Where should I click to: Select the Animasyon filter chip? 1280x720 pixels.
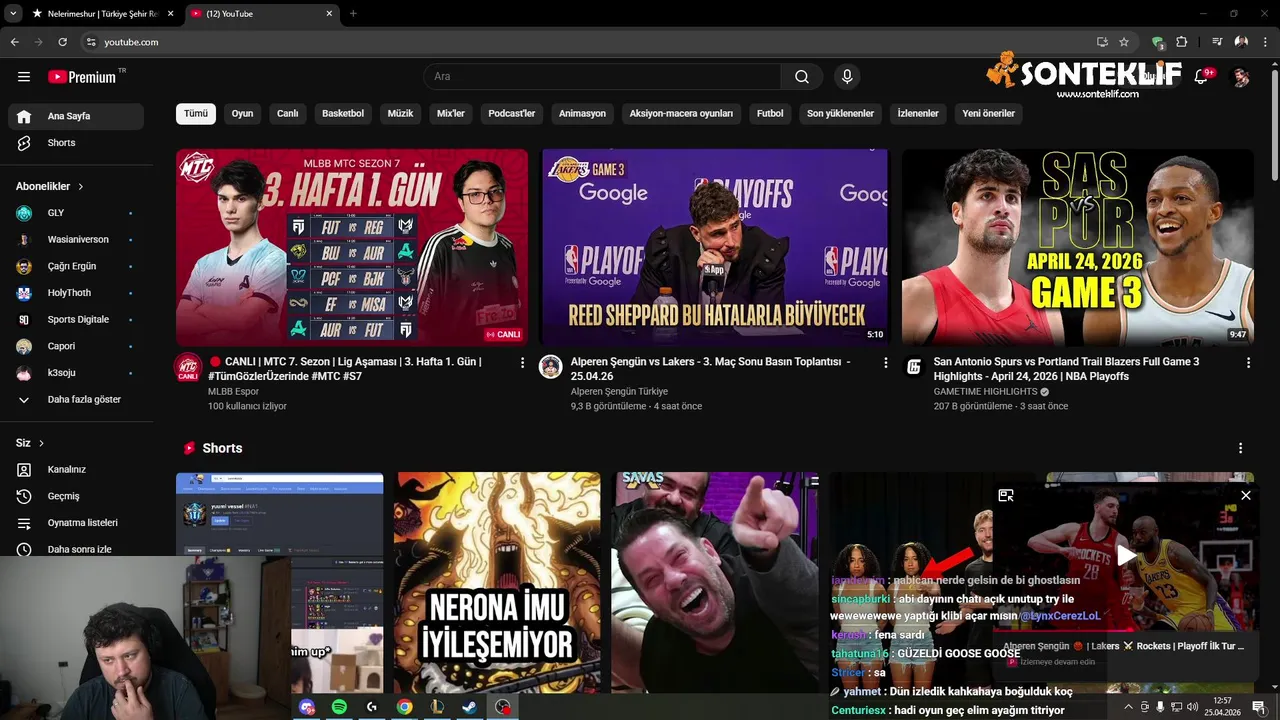click(x=582, y=114)
